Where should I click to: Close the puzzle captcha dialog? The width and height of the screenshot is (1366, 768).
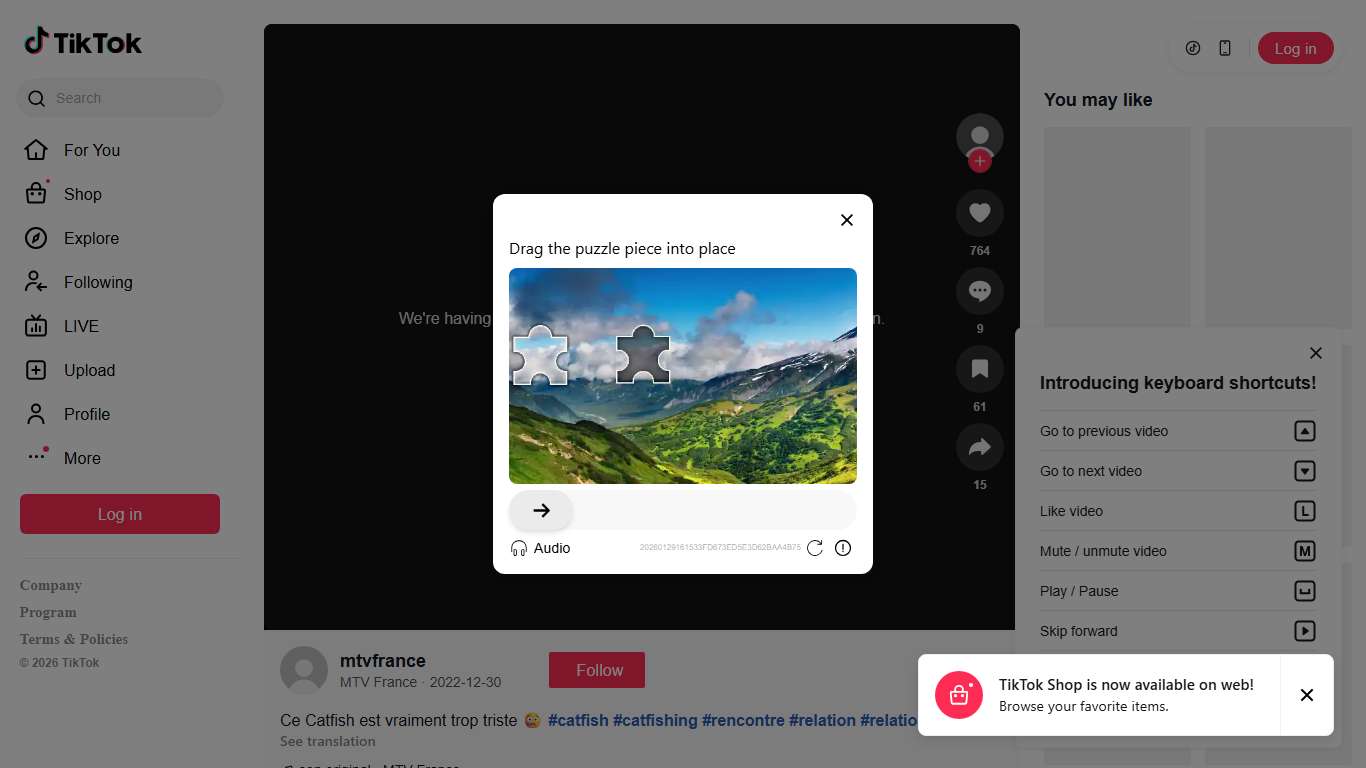847,220
